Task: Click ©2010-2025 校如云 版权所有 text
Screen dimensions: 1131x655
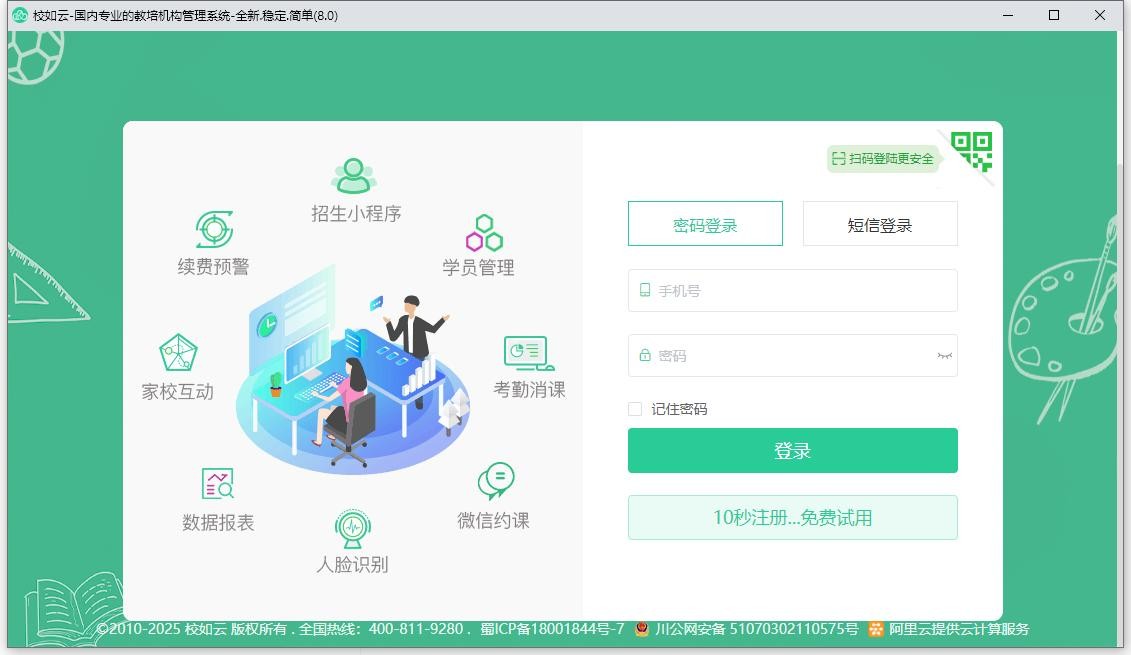Action: point(191,629)
